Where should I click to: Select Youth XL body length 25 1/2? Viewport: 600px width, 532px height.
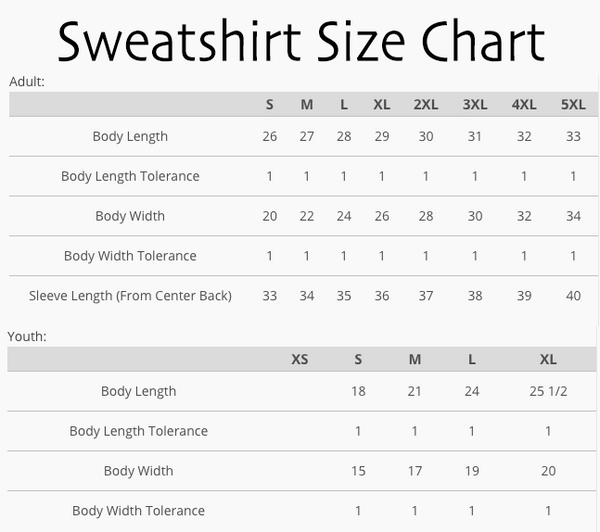548,391
